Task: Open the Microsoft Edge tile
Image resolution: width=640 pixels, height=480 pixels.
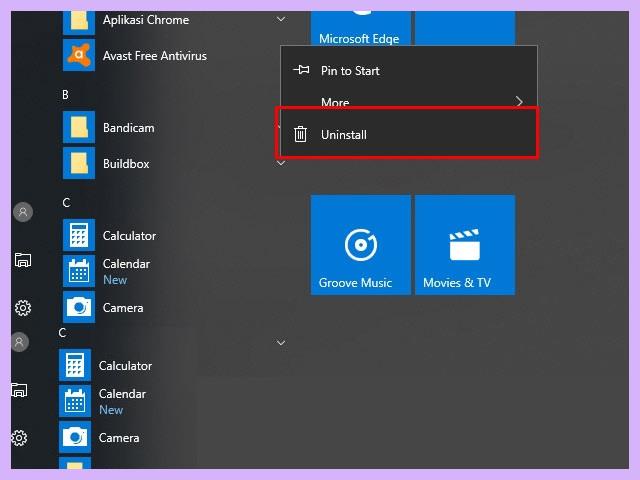Action: [361, 28]
